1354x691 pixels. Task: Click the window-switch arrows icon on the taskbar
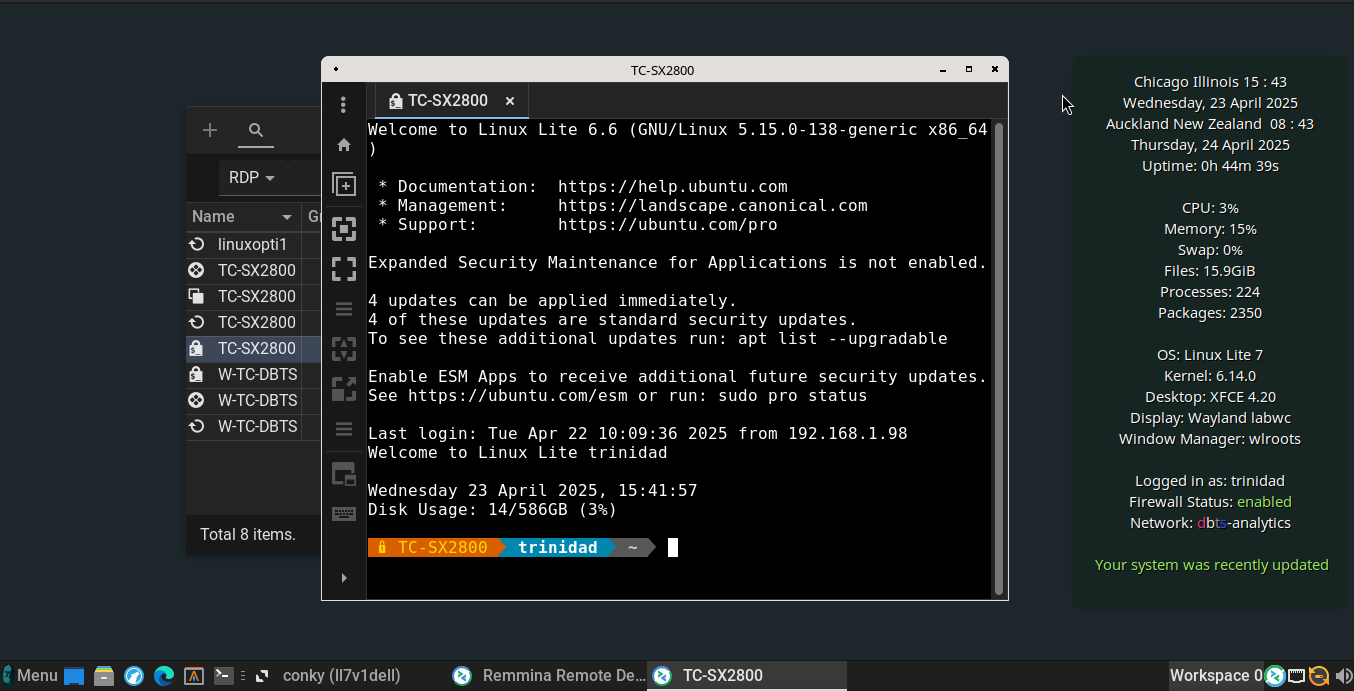pos(261,676)
